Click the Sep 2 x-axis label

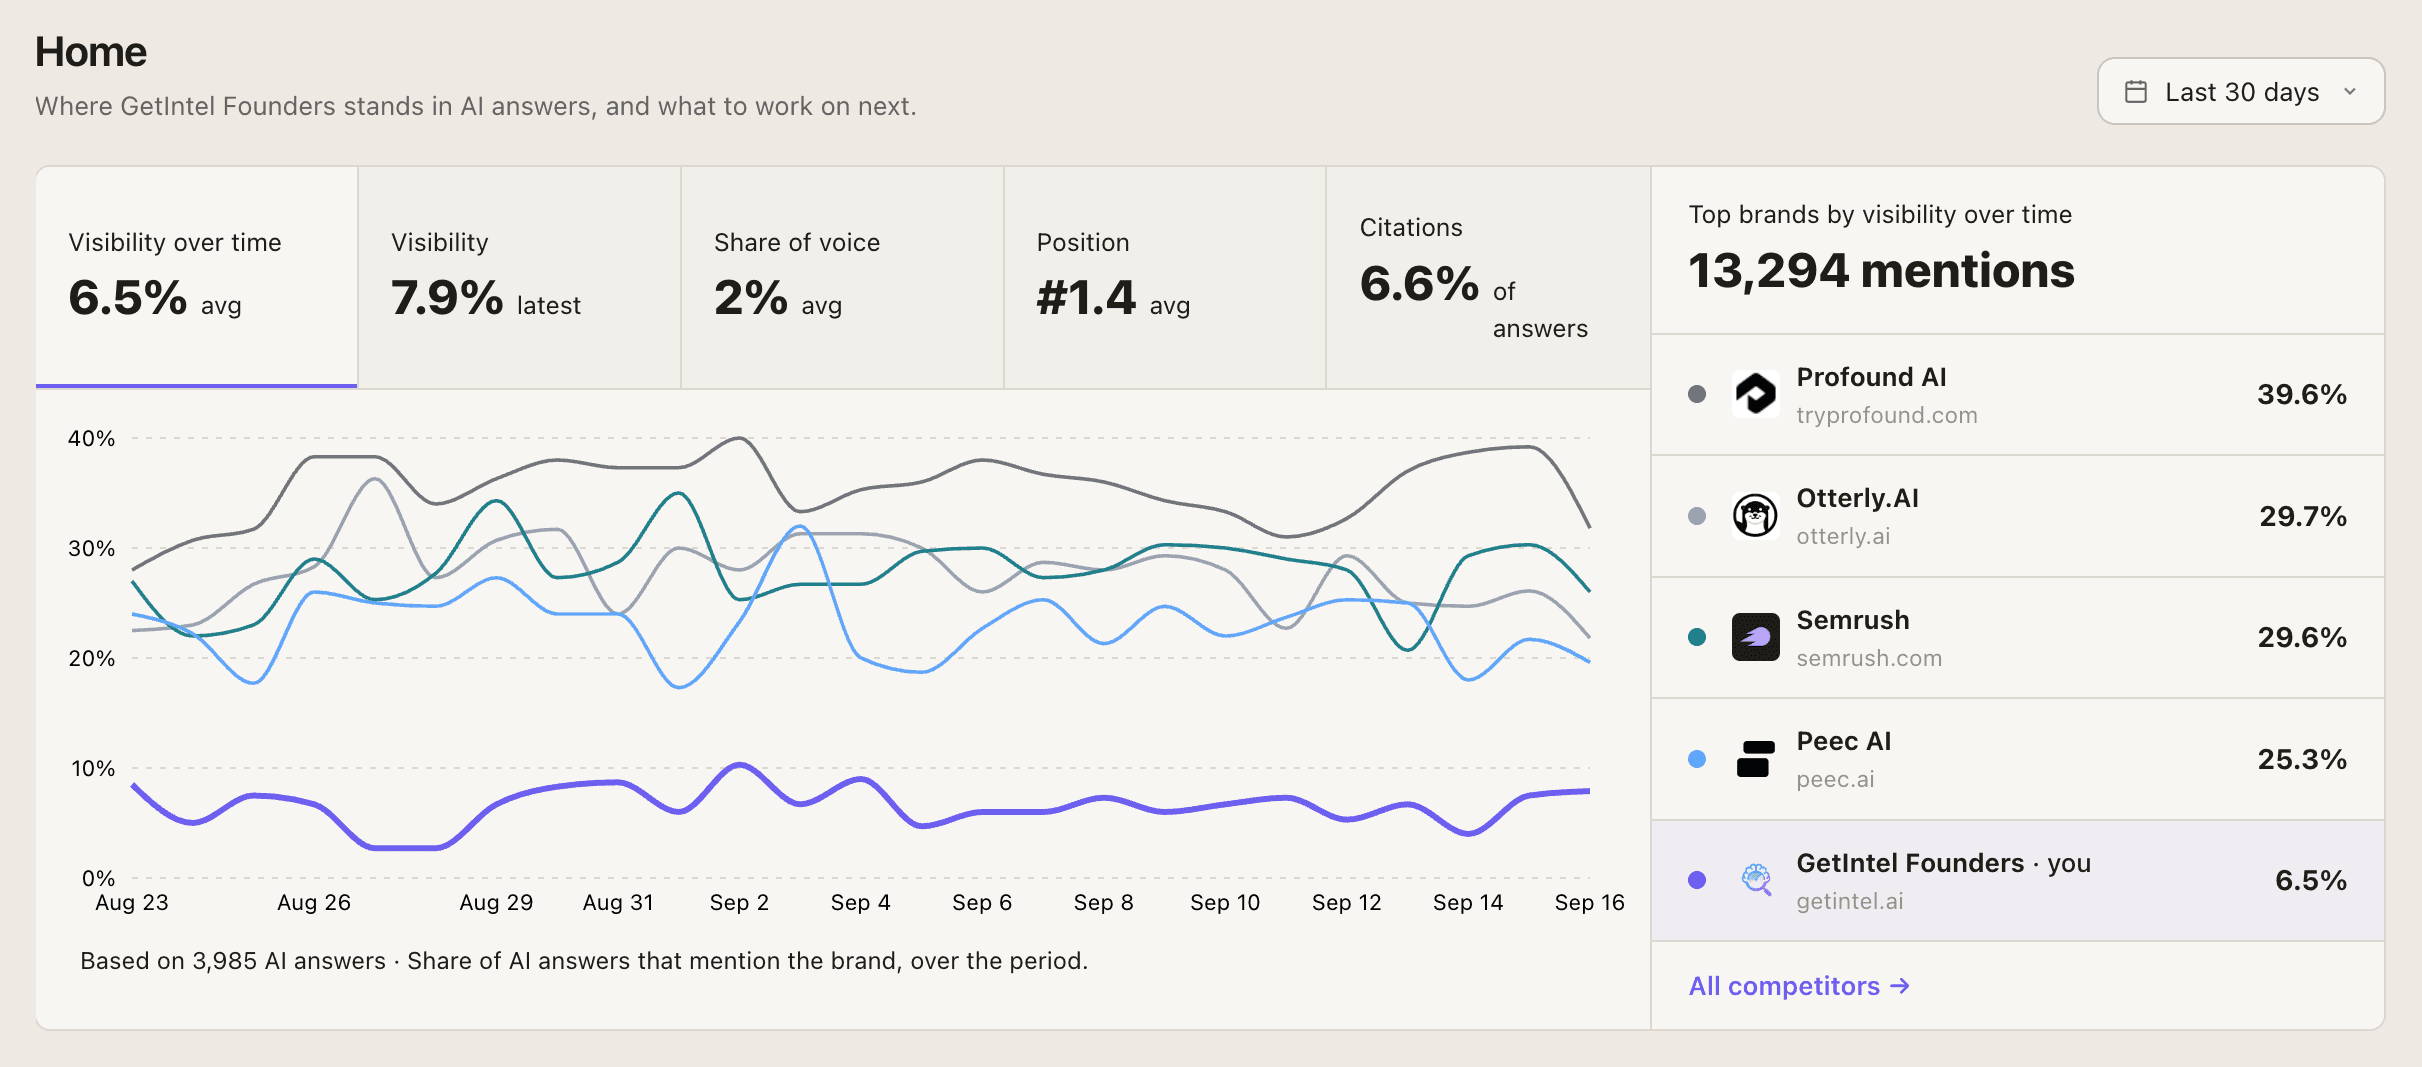[x=739, y=902]
